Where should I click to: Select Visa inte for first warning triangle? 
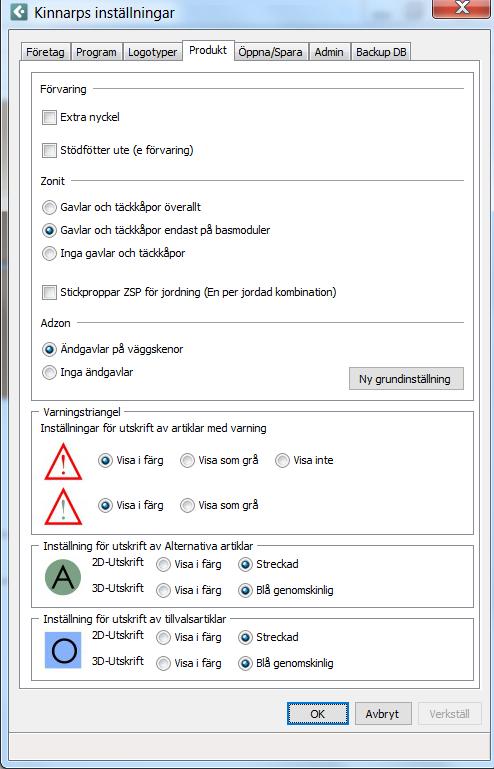point(282,461)
